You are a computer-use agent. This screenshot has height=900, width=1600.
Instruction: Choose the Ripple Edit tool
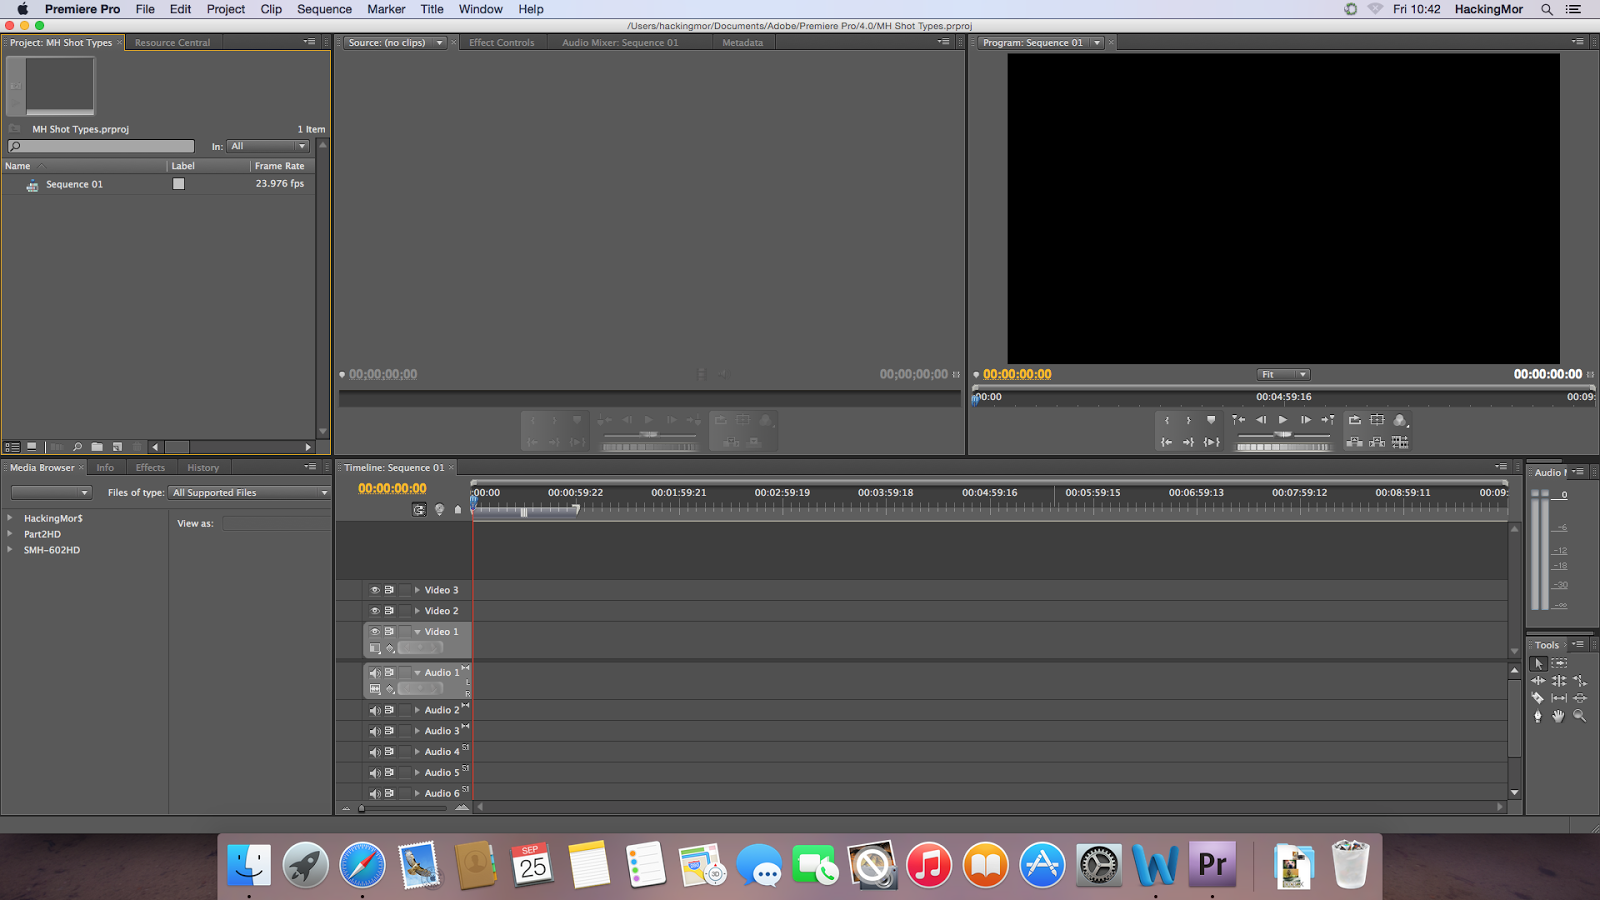(x=1538, y=681)
